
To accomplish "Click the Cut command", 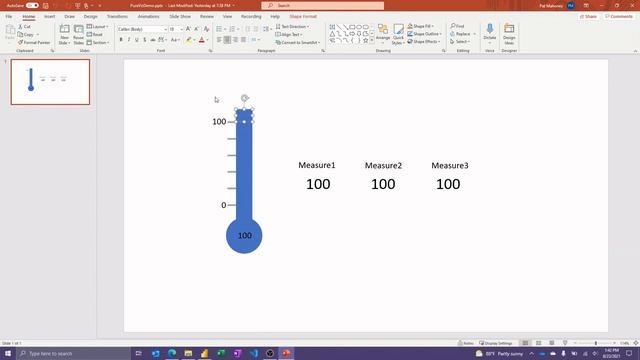I will (x=24, y=27).
